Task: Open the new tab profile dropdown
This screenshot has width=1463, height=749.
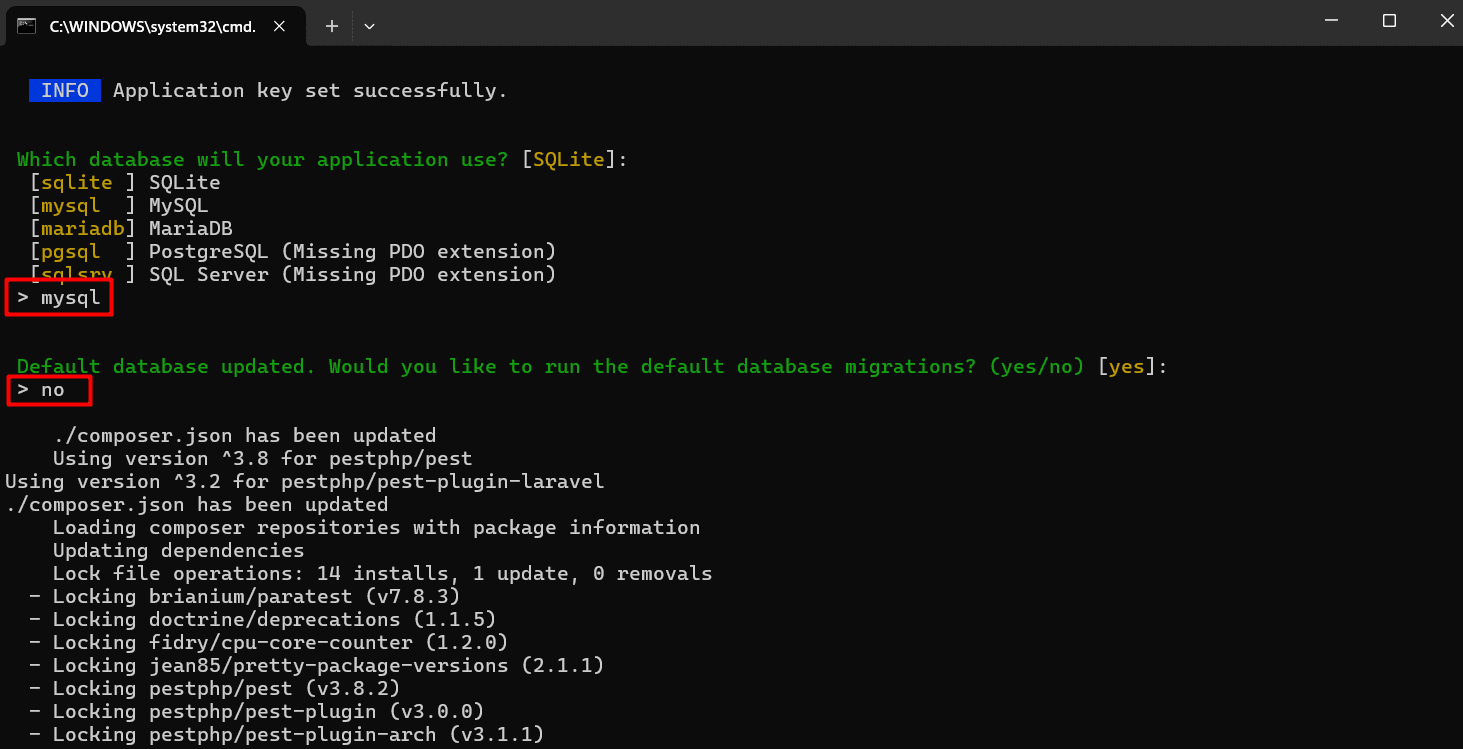Action: click(369, 27)
